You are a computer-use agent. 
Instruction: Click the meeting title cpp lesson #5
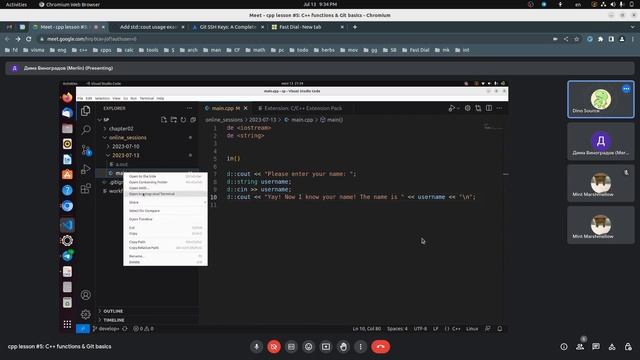59,347
